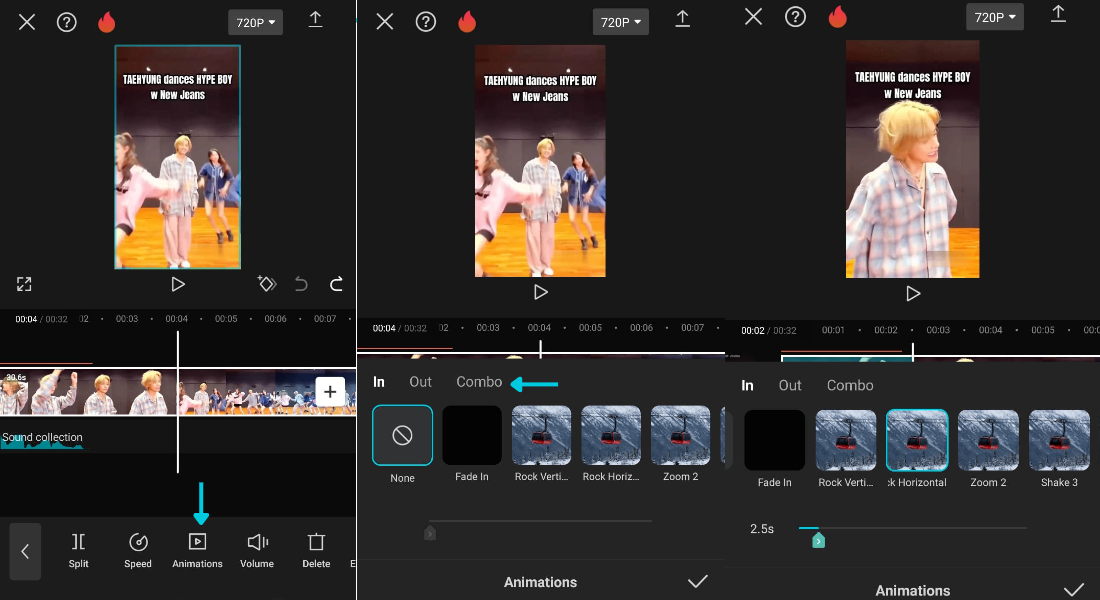This screenshot has height=600, width=1100.
Task: Export video from the right panel
Action: pyautogui.click(x=1058, y=14)
